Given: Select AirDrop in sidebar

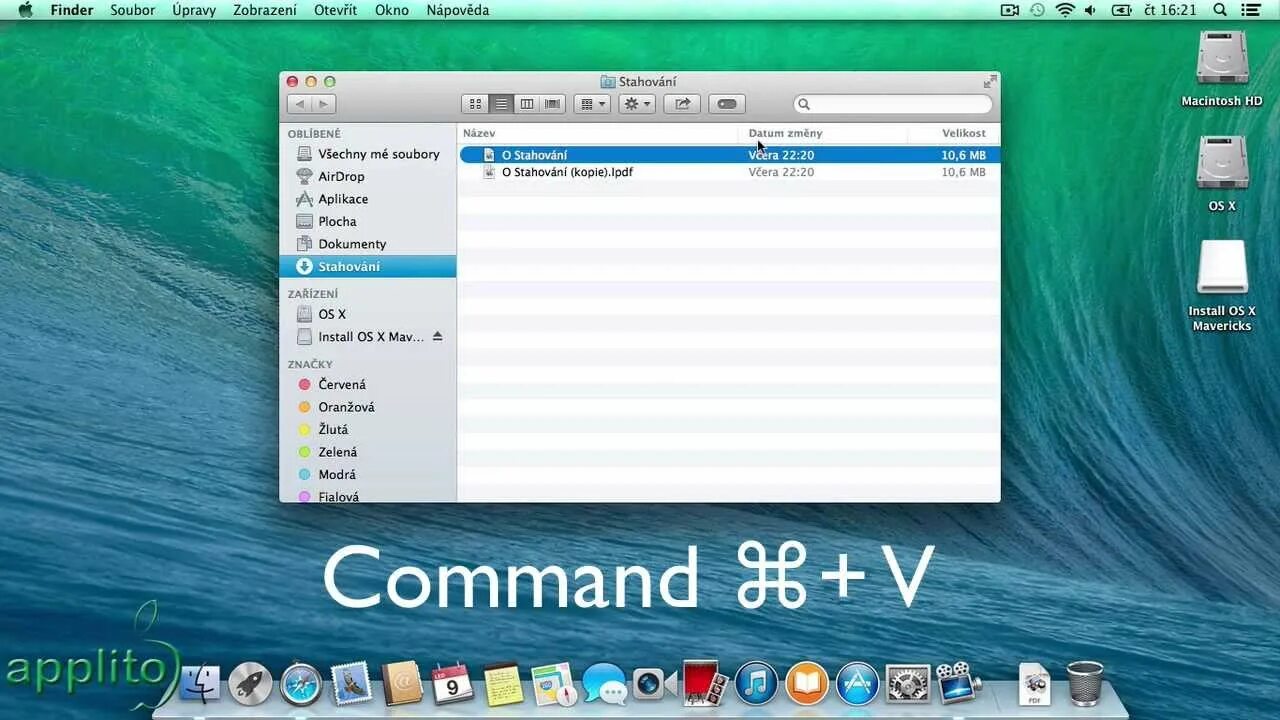Looking at the screenshot, I should [x=368, y=176].
